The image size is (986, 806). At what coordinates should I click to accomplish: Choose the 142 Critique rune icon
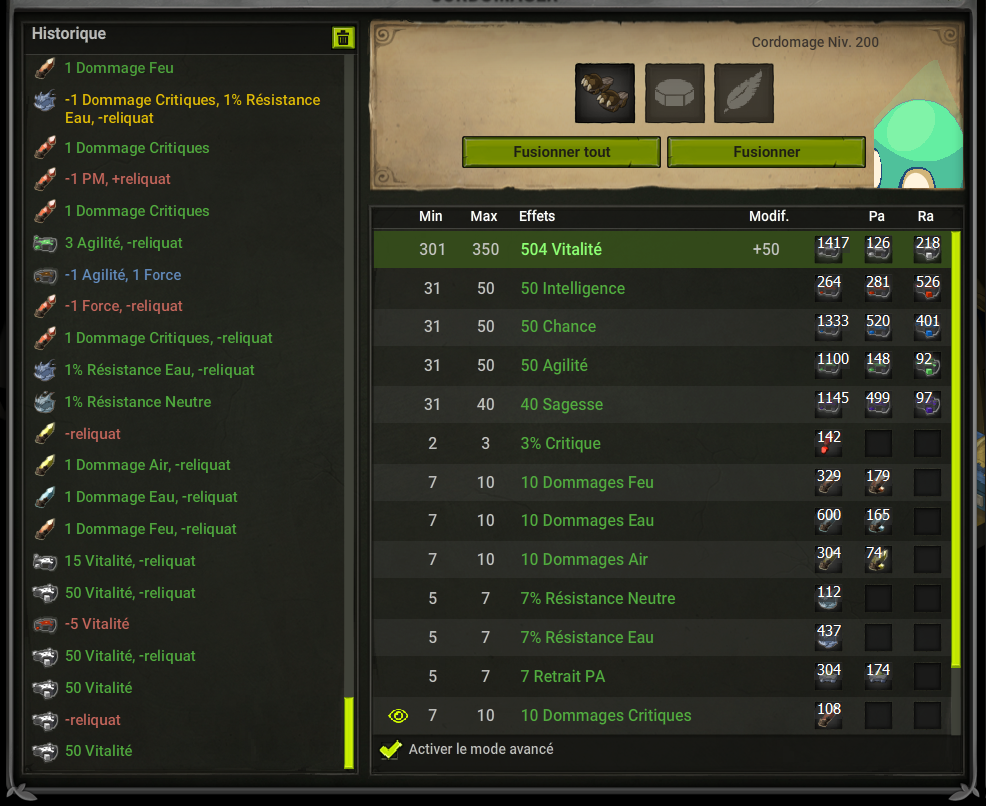coord(829,443)
